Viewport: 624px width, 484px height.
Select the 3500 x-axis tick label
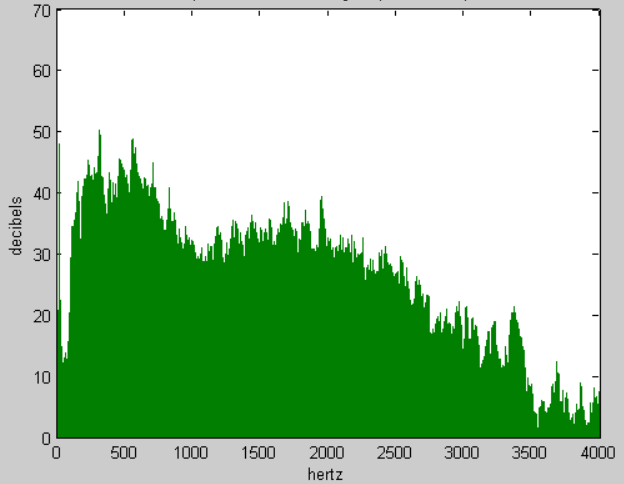tap(532, 453)
